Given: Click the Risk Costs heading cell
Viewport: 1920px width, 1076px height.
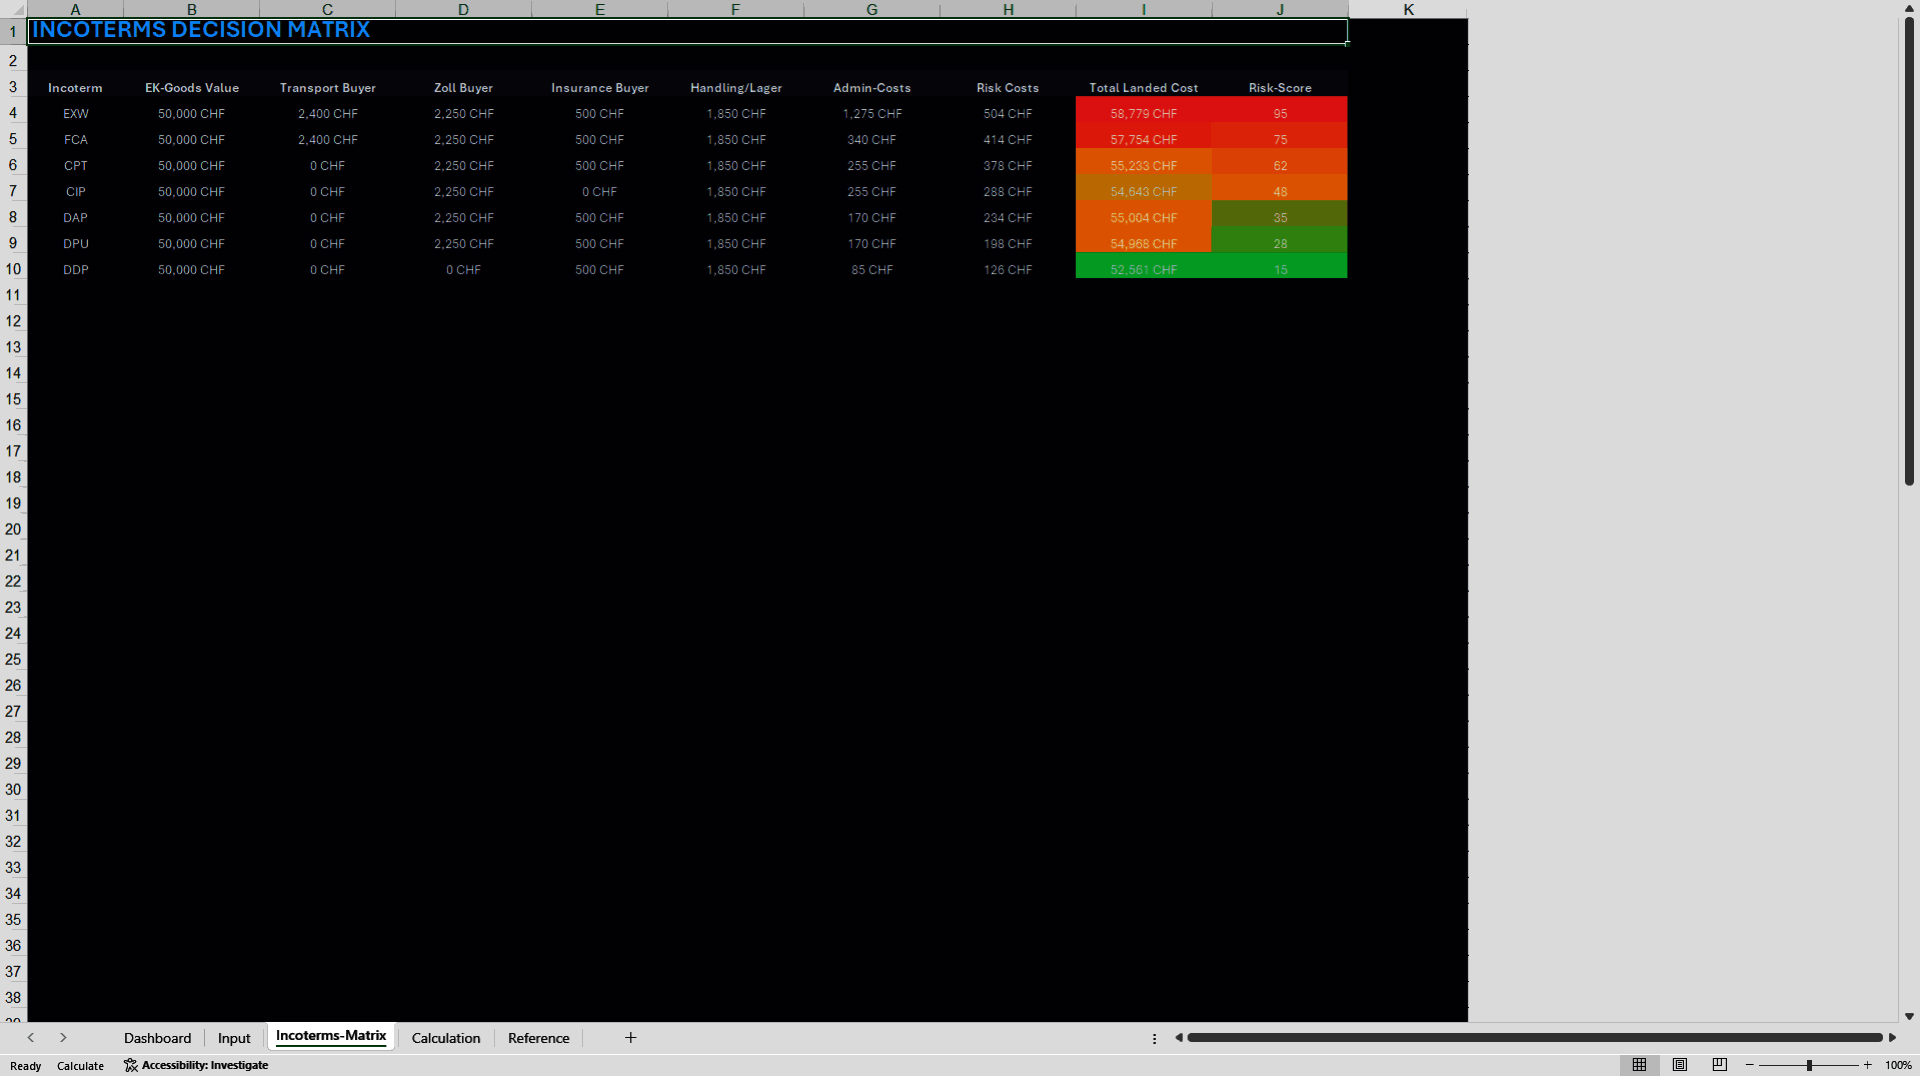Looking at the screenshot, I should pos(1007,88).
